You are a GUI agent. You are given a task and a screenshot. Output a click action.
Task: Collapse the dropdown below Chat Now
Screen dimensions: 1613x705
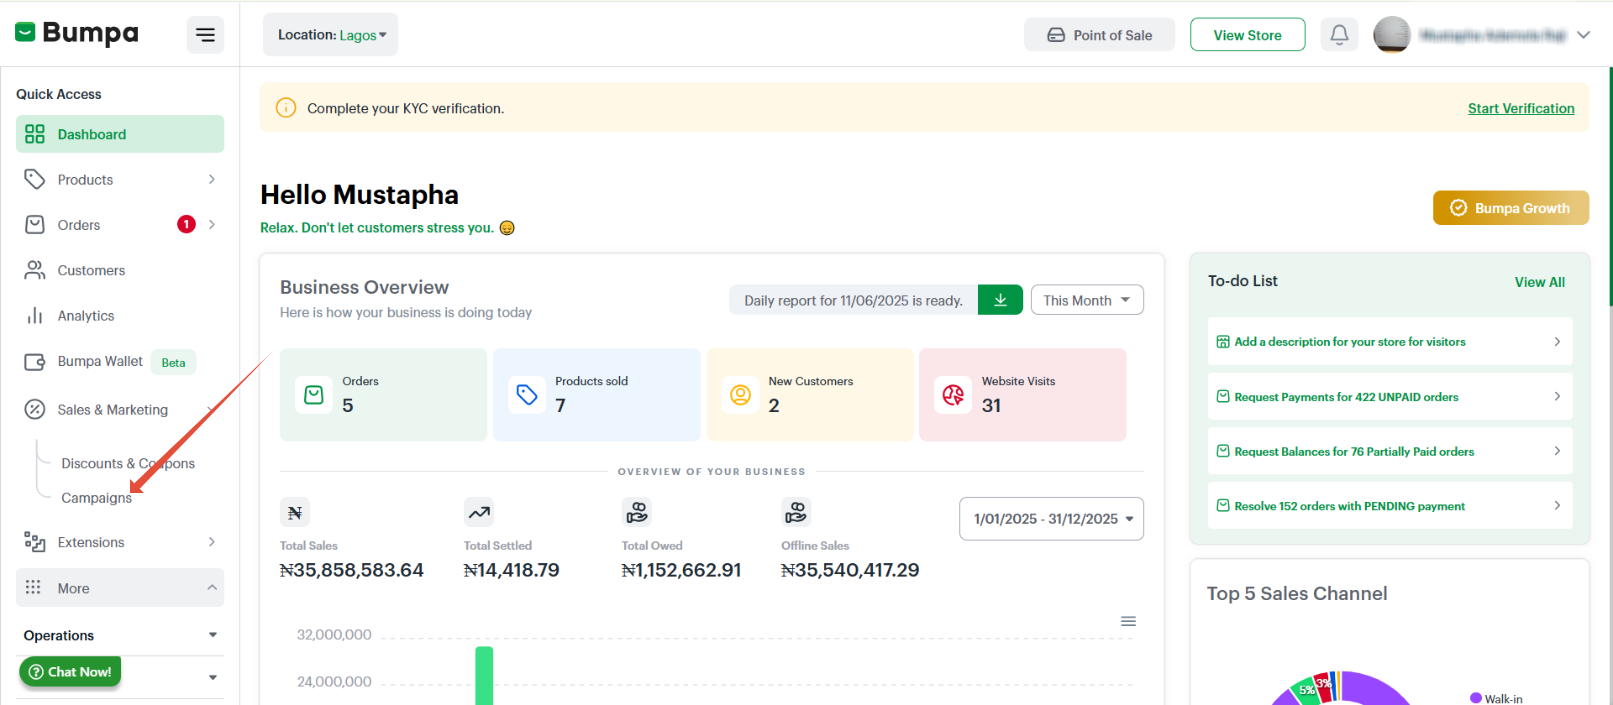[x=213, y=677]
